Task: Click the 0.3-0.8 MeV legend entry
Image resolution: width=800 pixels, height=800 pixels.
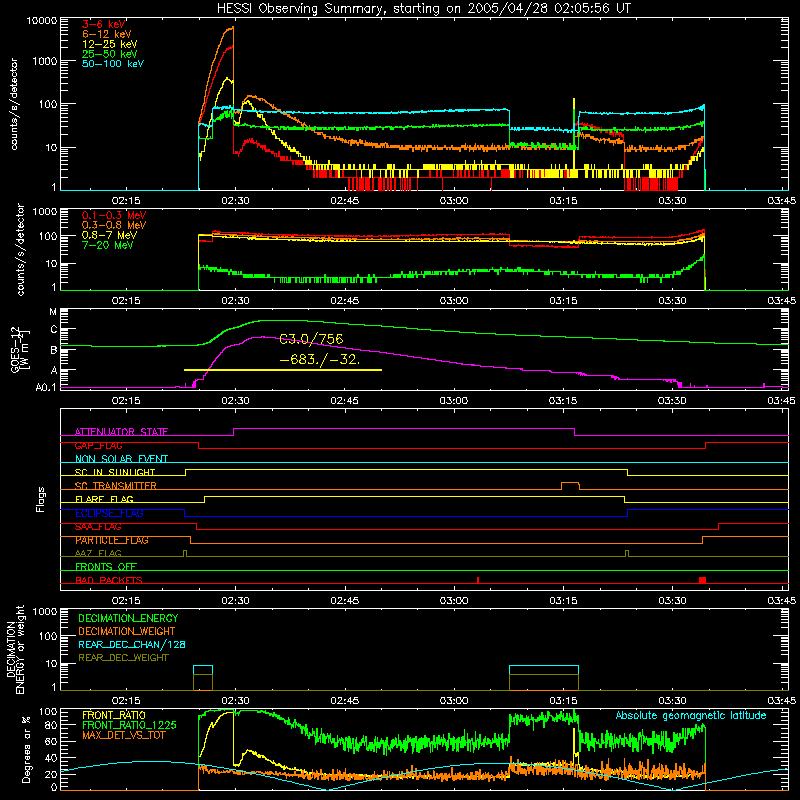Action: click(113, 225)
